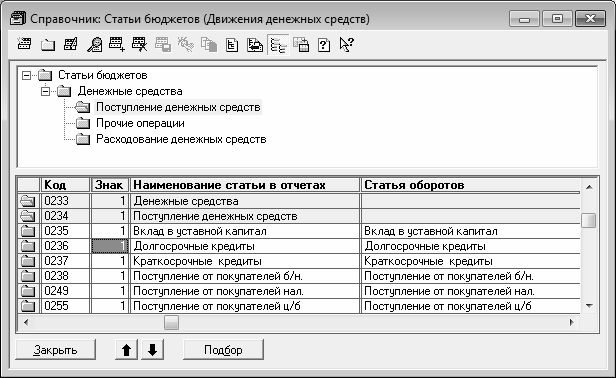The image size is (616, 378).
Task: Minimize the Справочник window
Action: click(524, 18)
